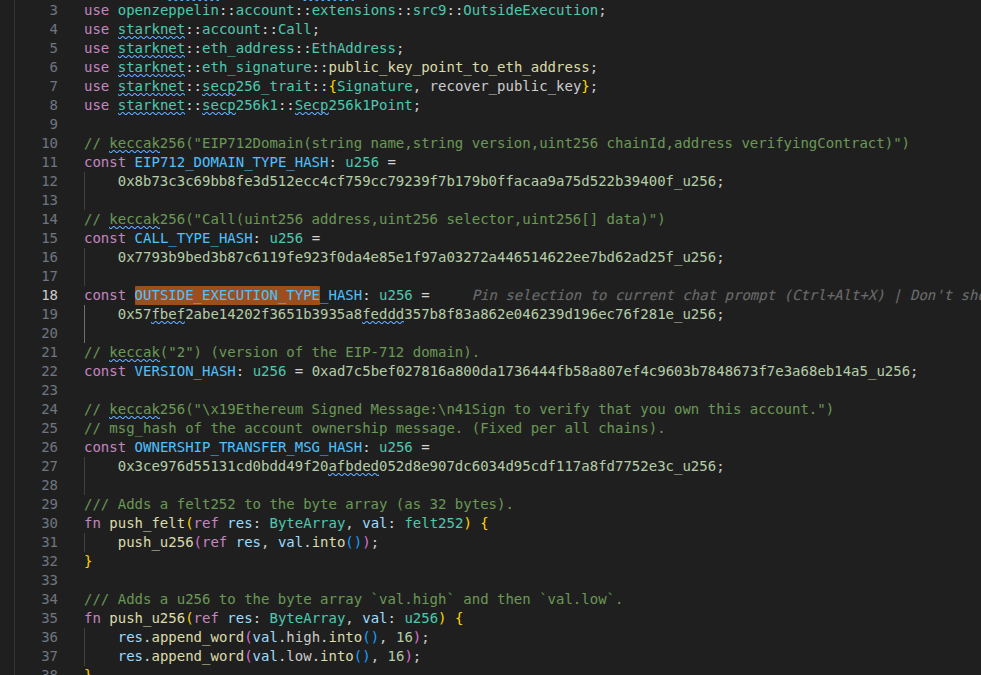Click the 'Don't show' hint text on line 18
Viewport: 981px width, 675px height.
[945, 295]
